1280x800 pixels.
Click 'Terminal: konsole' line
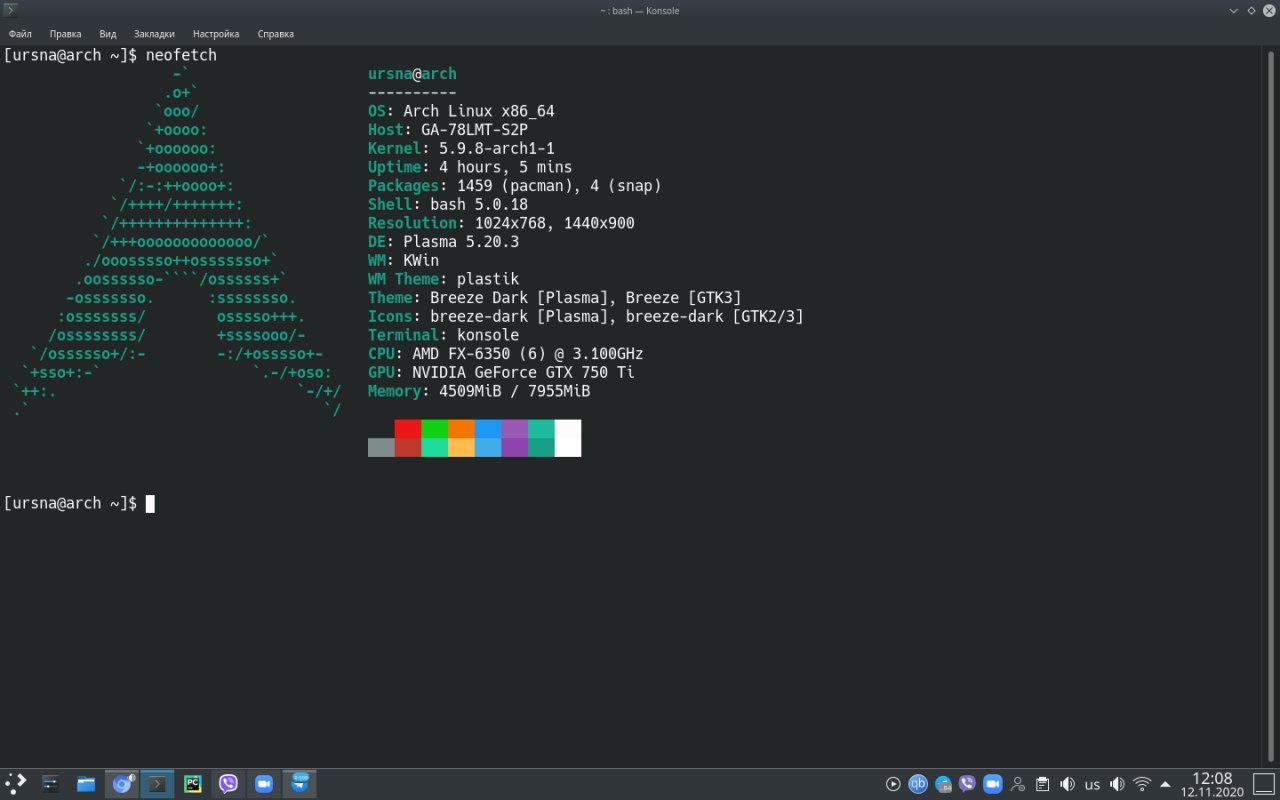tap(443, 335)
